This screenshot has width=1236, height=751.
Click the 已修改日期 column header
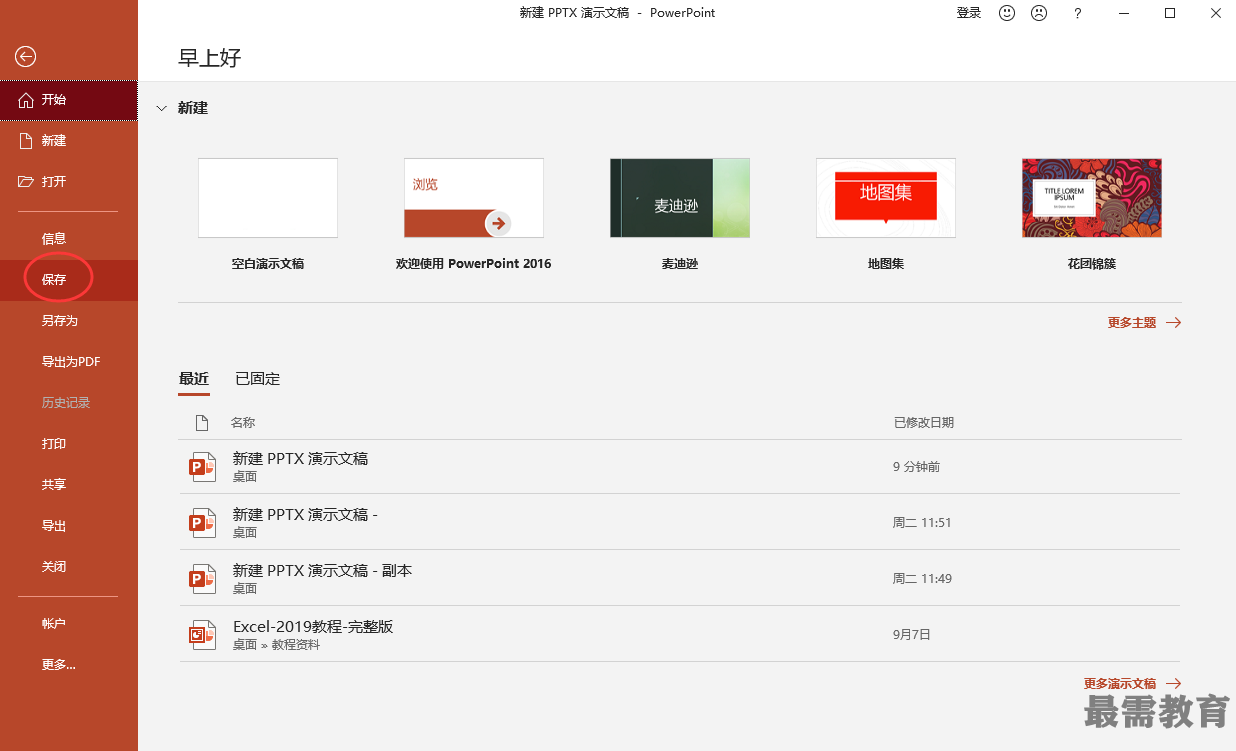(924, 423)
